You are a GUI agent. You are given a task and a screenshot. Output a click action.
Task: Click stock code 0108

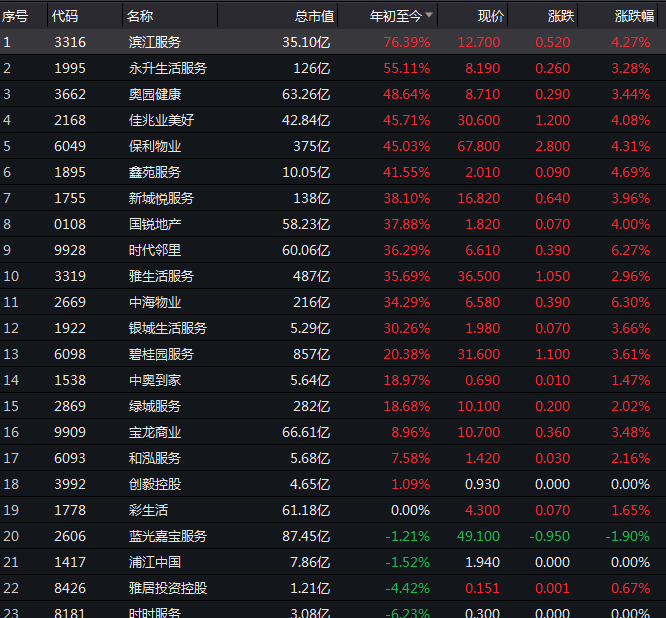click(70, 224)
